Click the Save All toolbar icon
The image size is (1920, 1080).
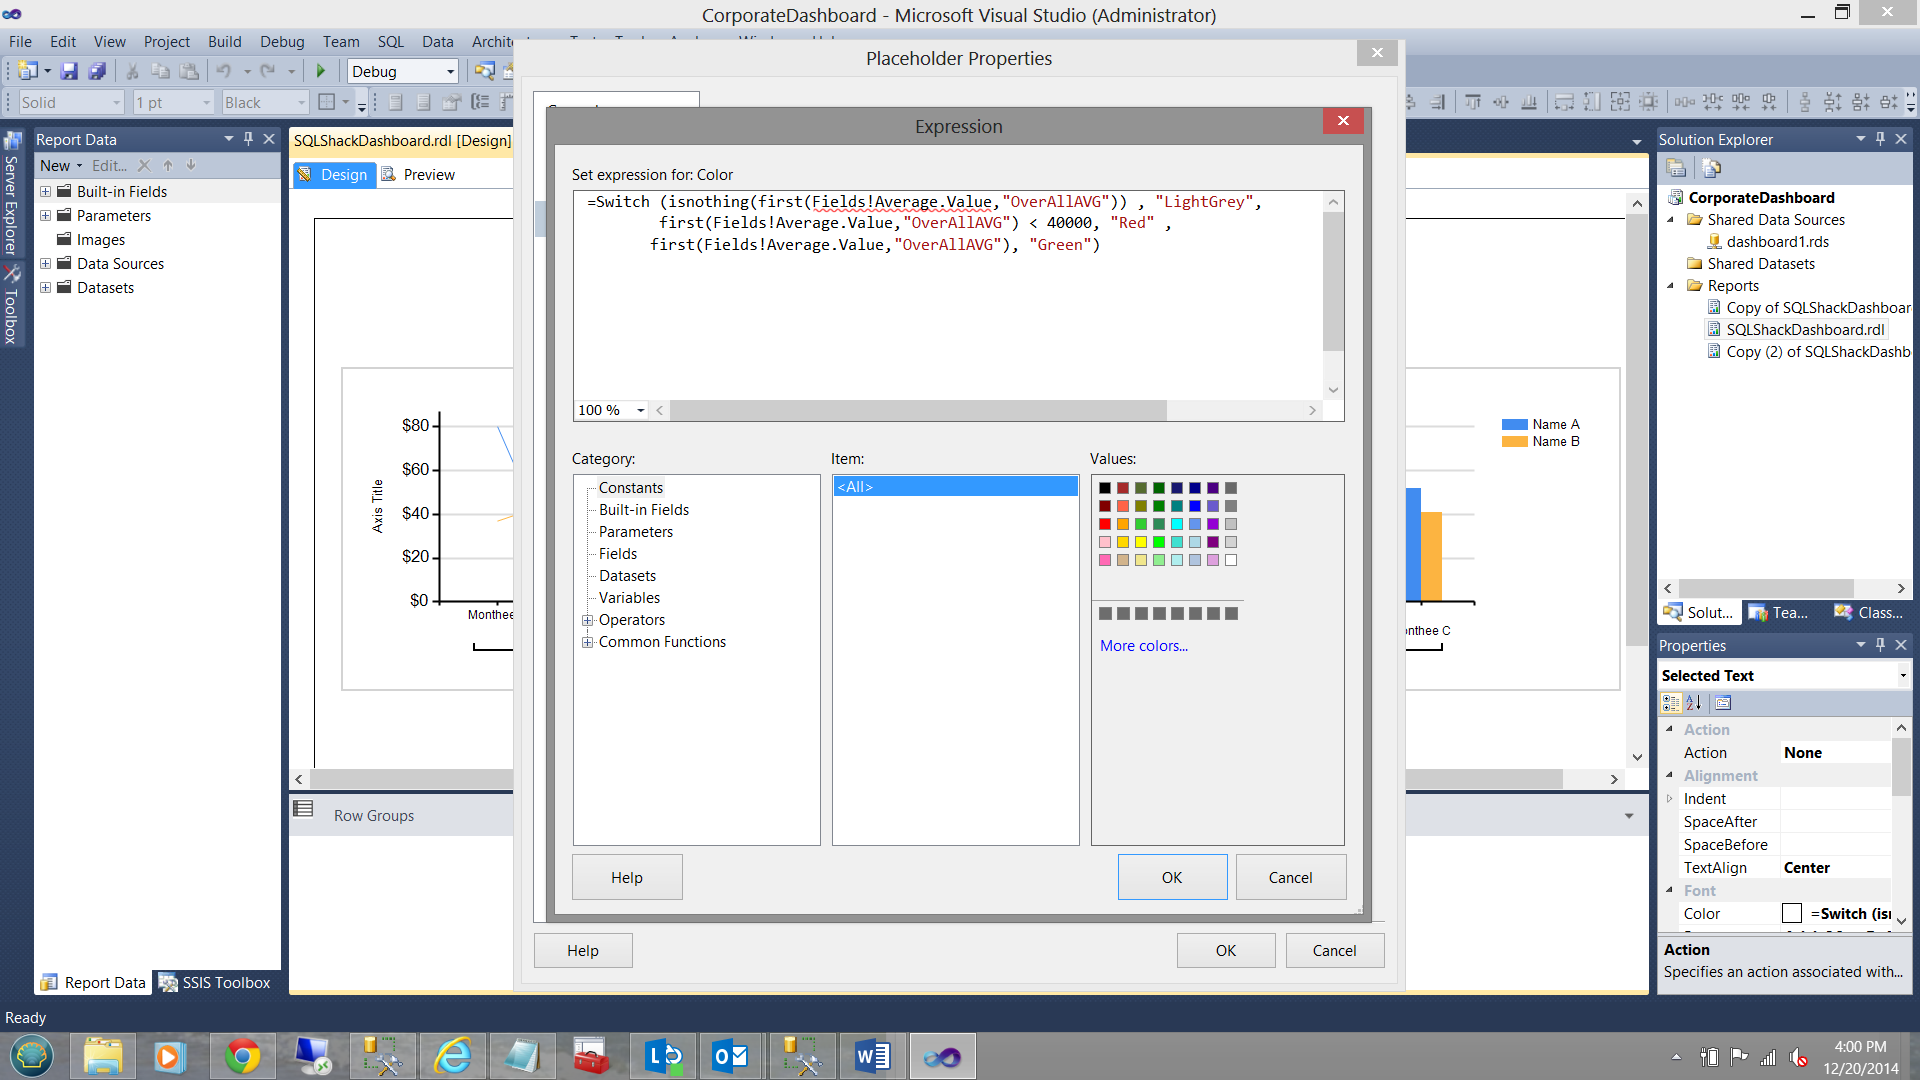tap(97, 71)
